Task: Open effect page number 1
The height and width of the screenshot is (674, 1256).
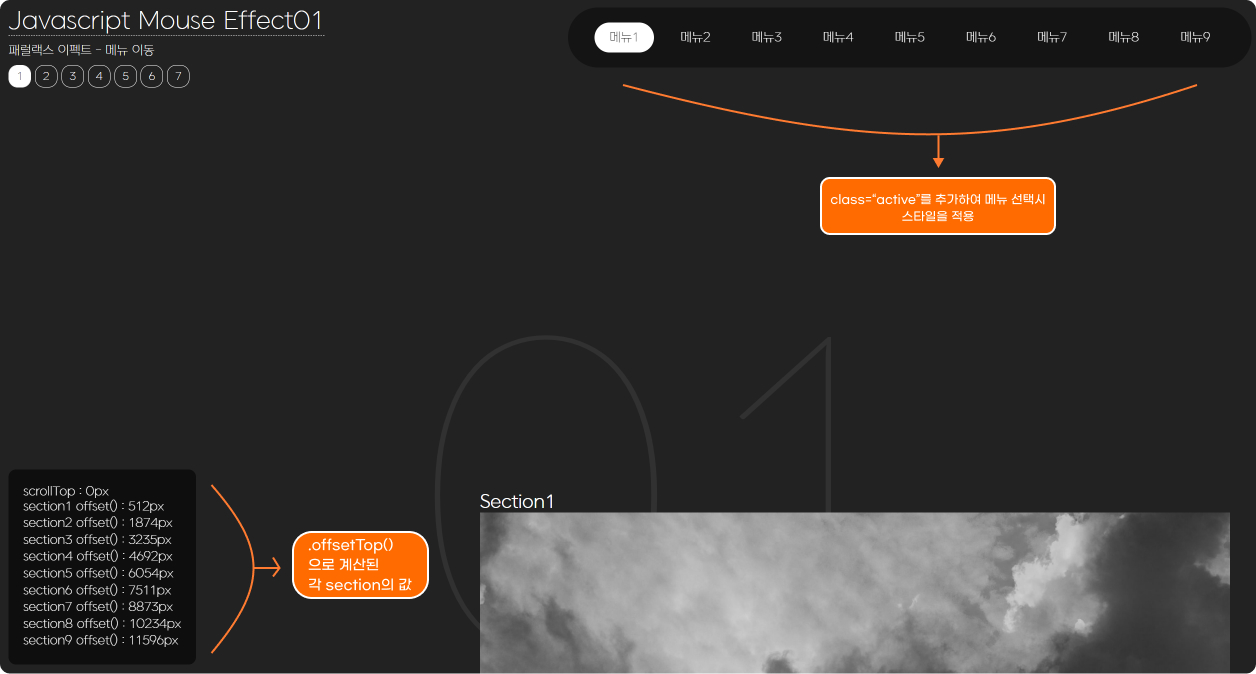Action: (x=20, y=76)
